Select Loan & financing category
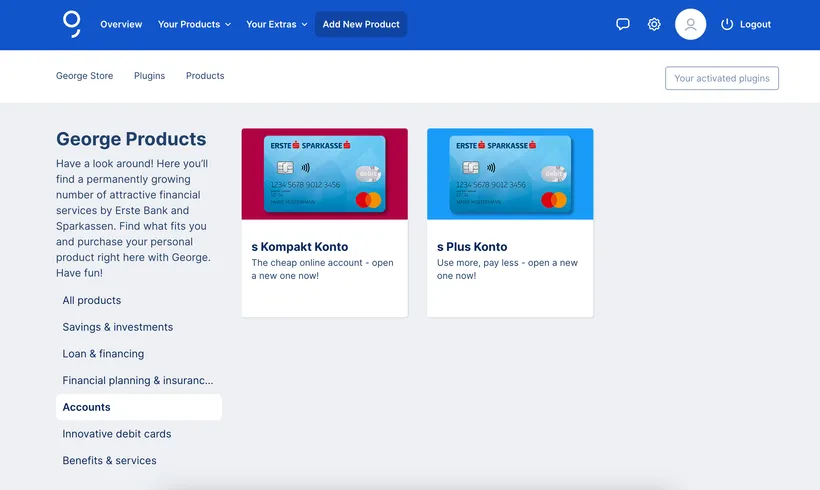Image resolution: width=820 pixels, height=490 pixels. pyautogui.click(x=139, y=354)
